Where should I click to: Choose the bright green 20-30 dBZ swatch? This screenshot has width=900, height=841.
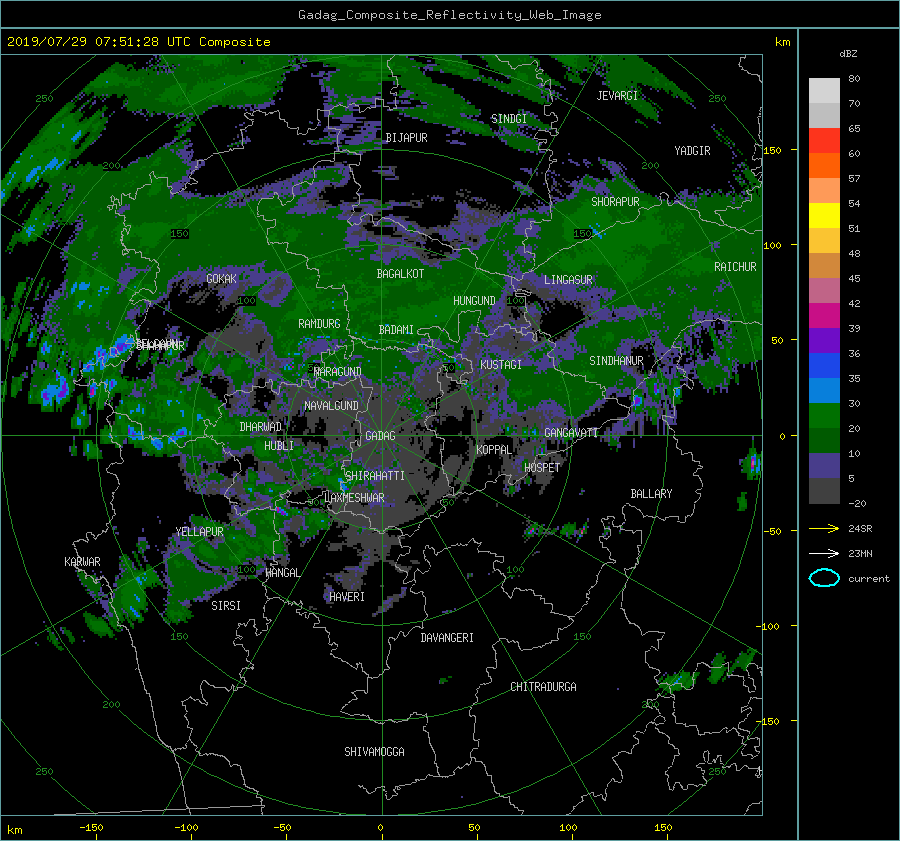824,416
